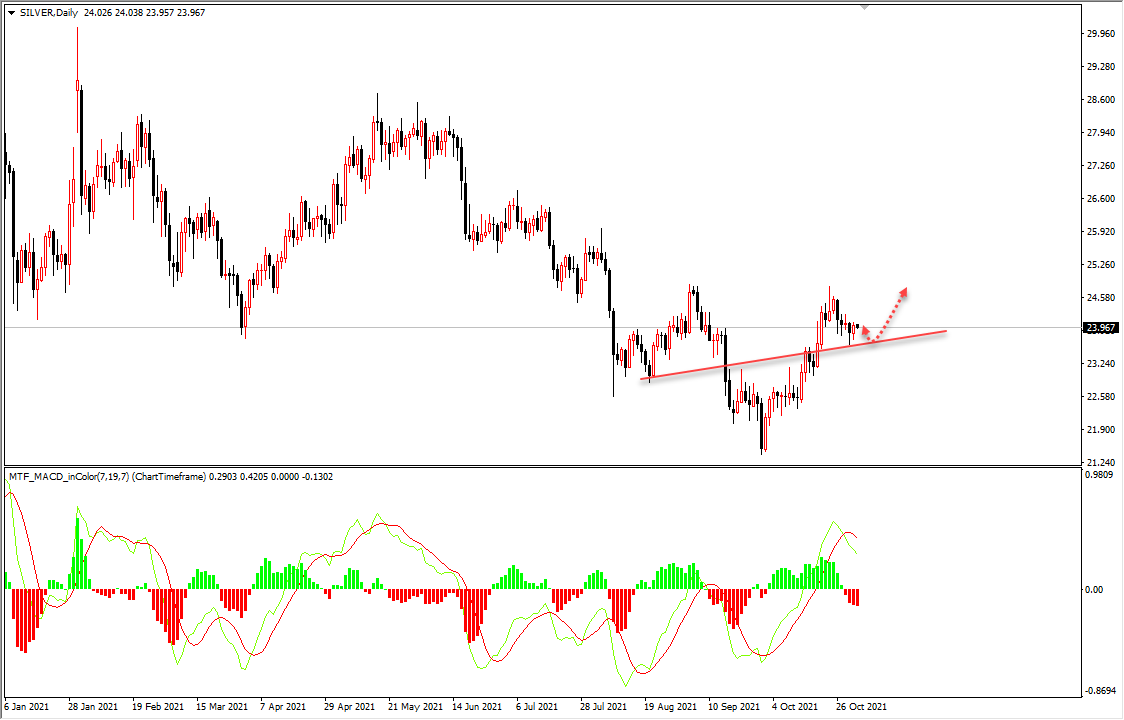1124x720 pixels.
Task: Click the MACD value 0.4205 in indicator header
Action: [256, 476]
